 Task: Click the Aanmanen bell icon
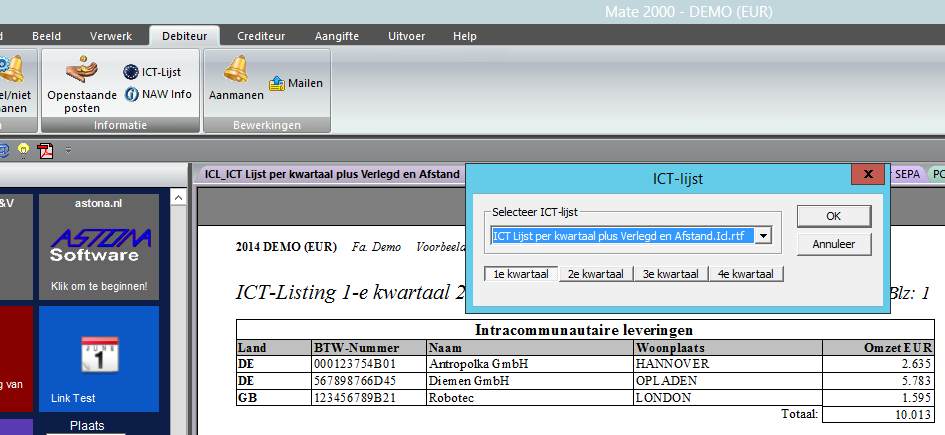click(x=236, y=78)
